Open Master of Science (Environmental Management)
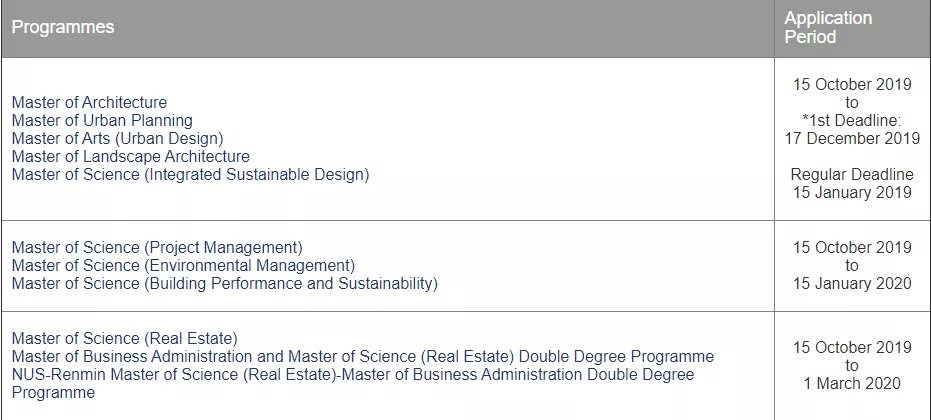This screenshot has width=931, height=420. (183, 266)
